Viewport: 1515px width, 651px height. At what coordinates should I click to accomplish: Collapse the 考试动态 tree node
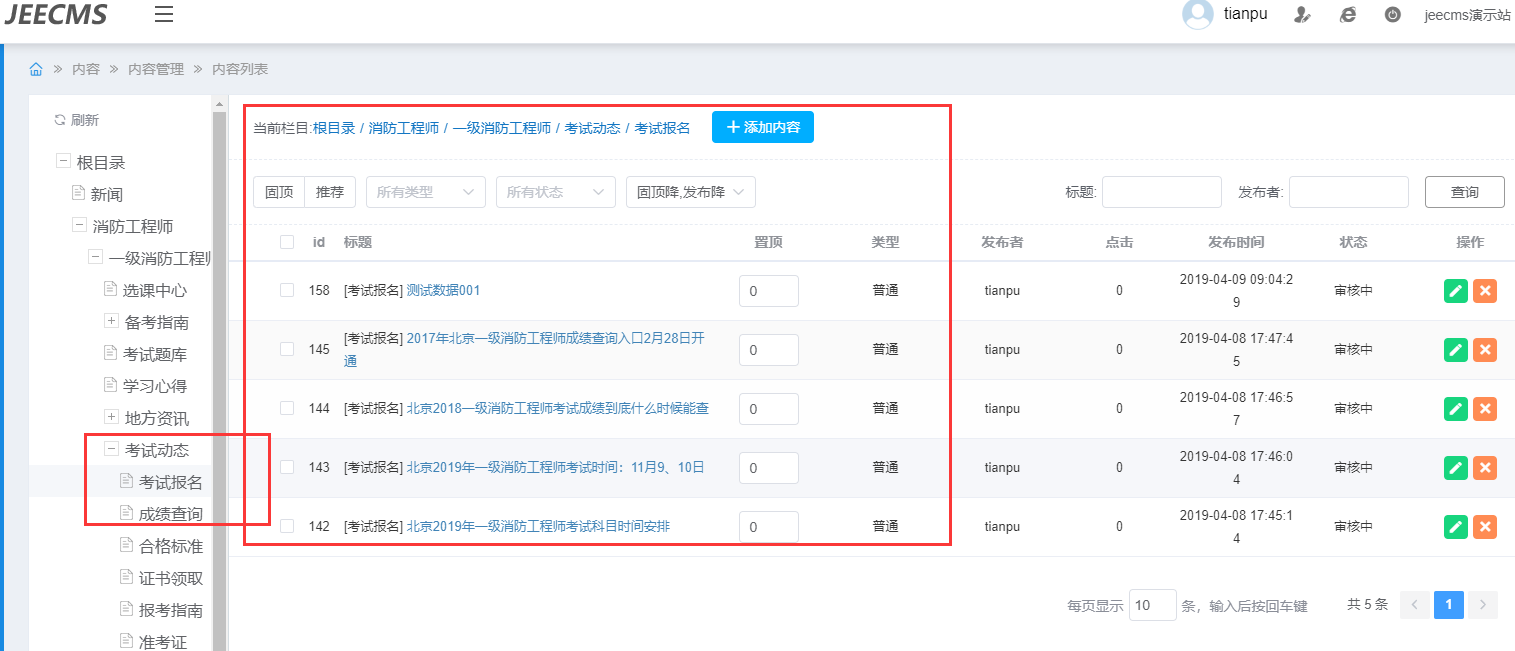point(111,450)
